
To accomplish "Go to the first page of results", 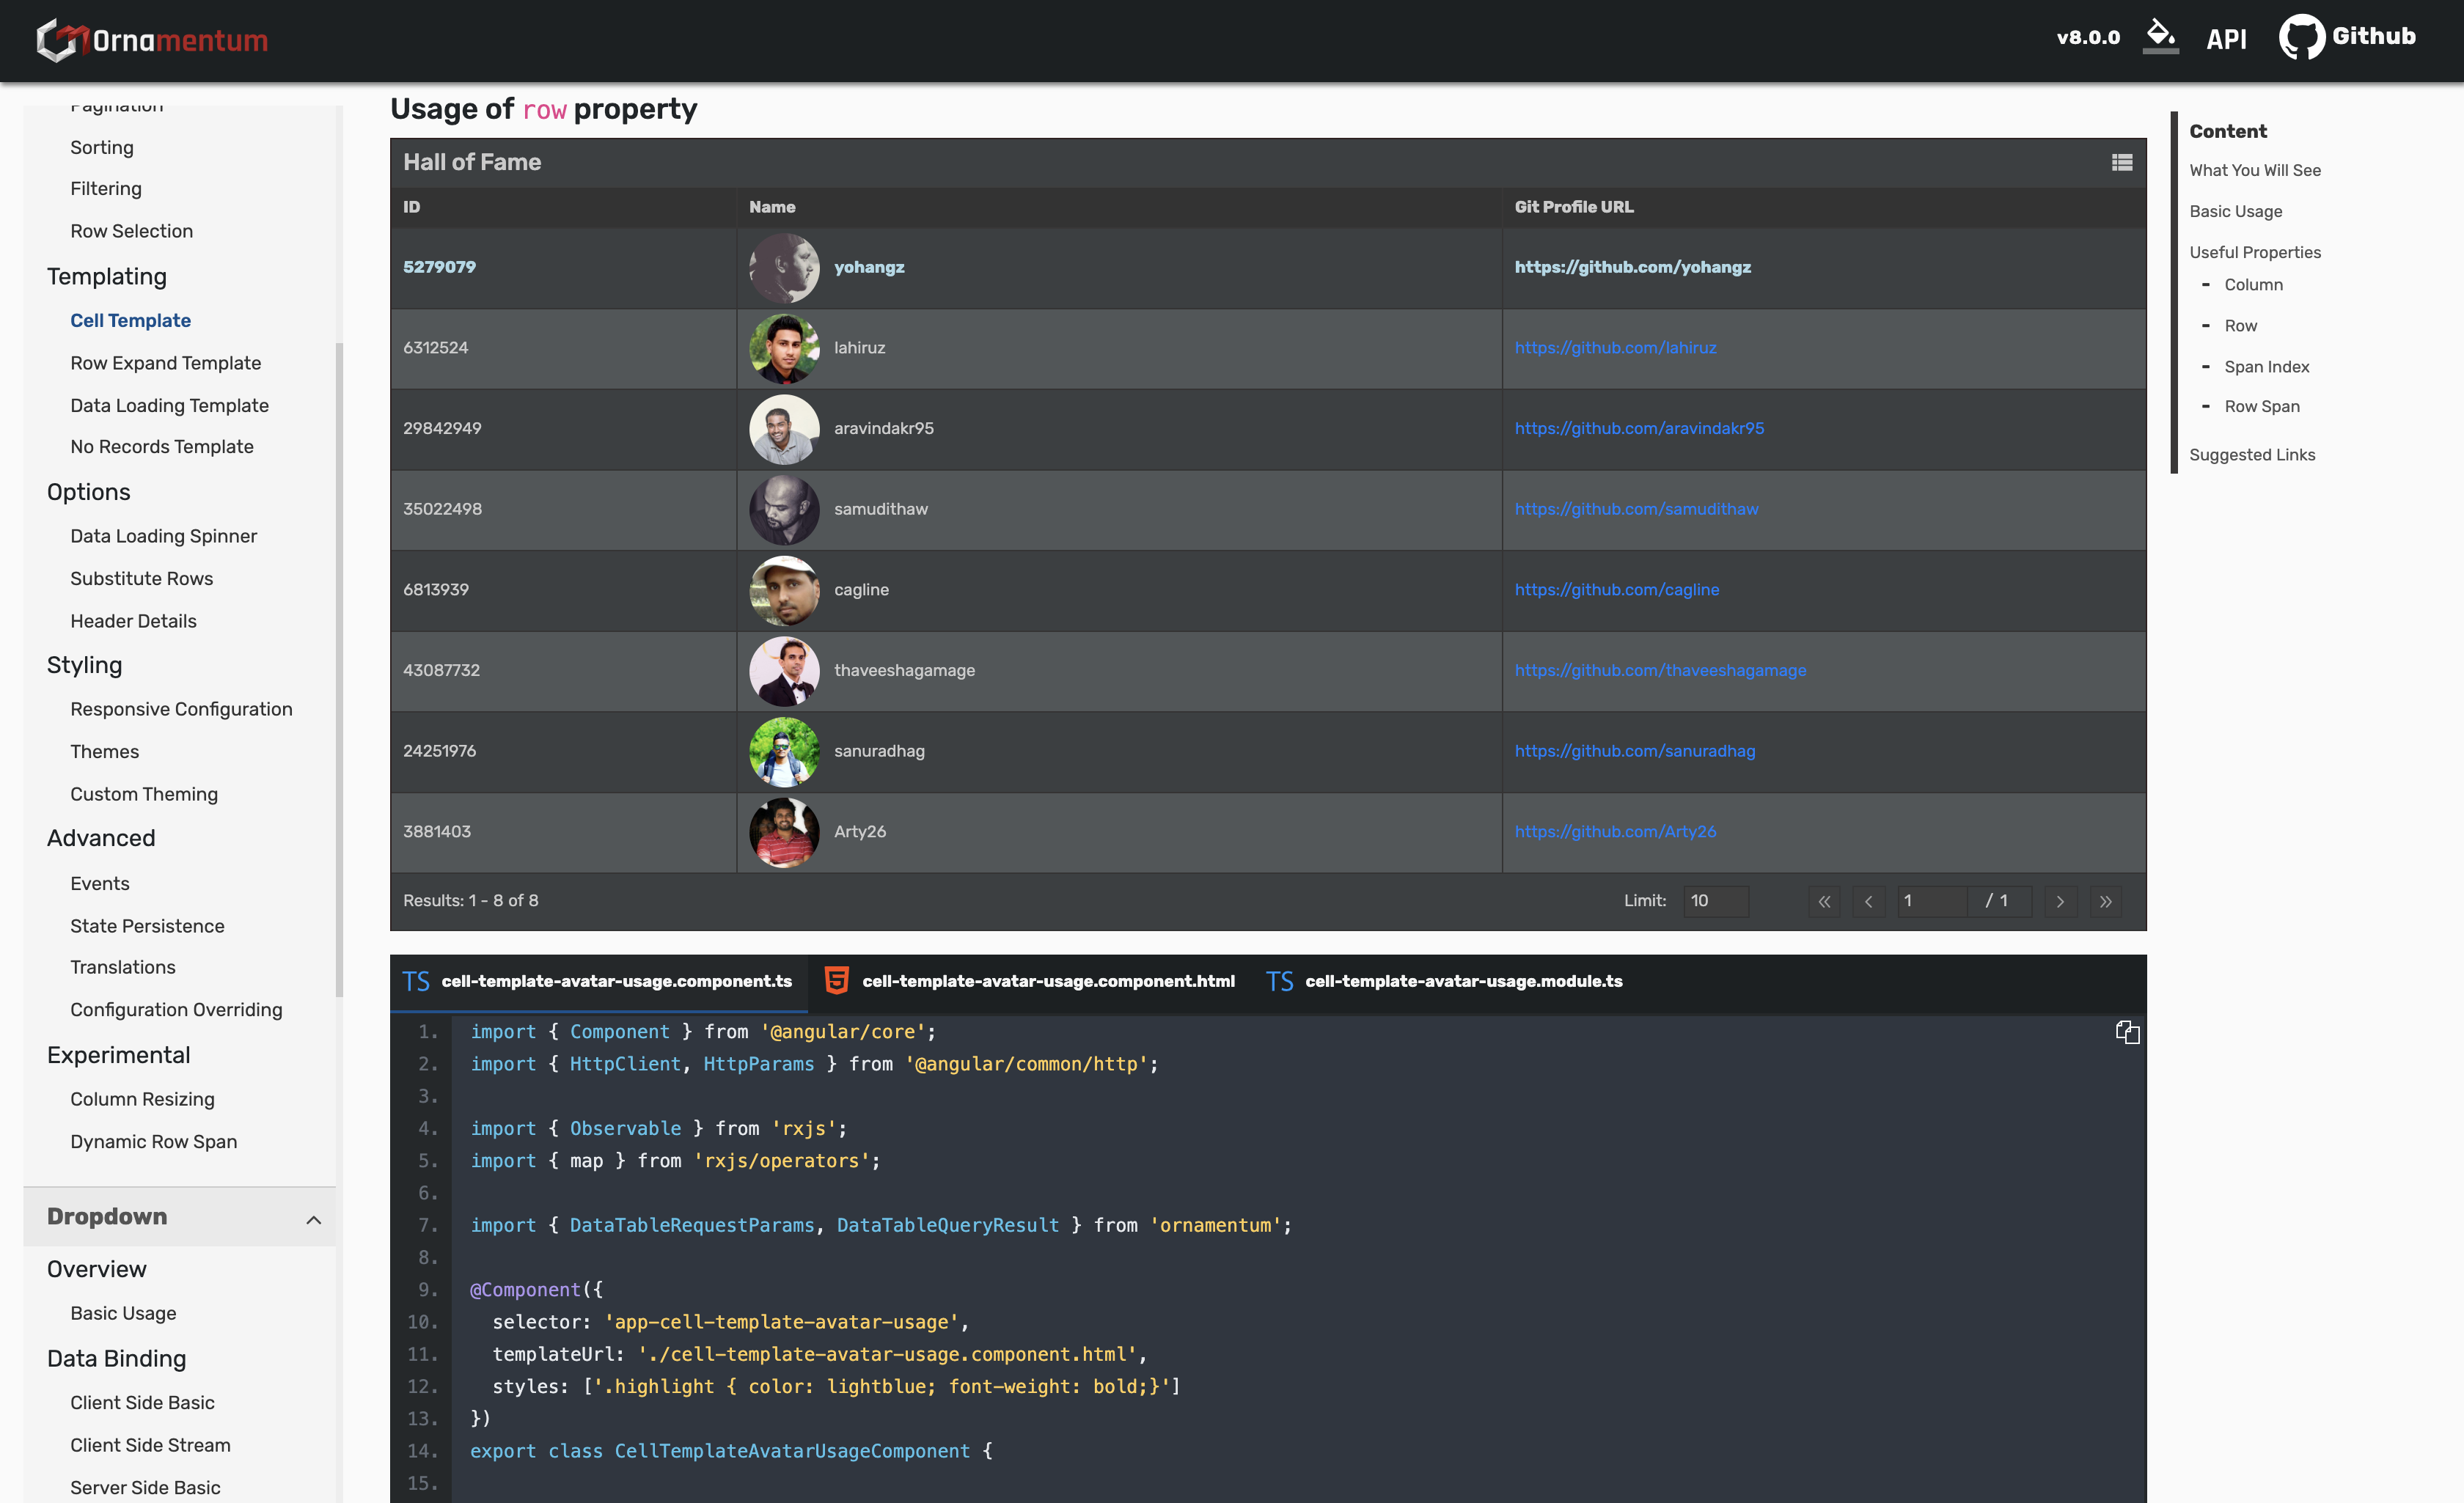I will click(1824, 901).
